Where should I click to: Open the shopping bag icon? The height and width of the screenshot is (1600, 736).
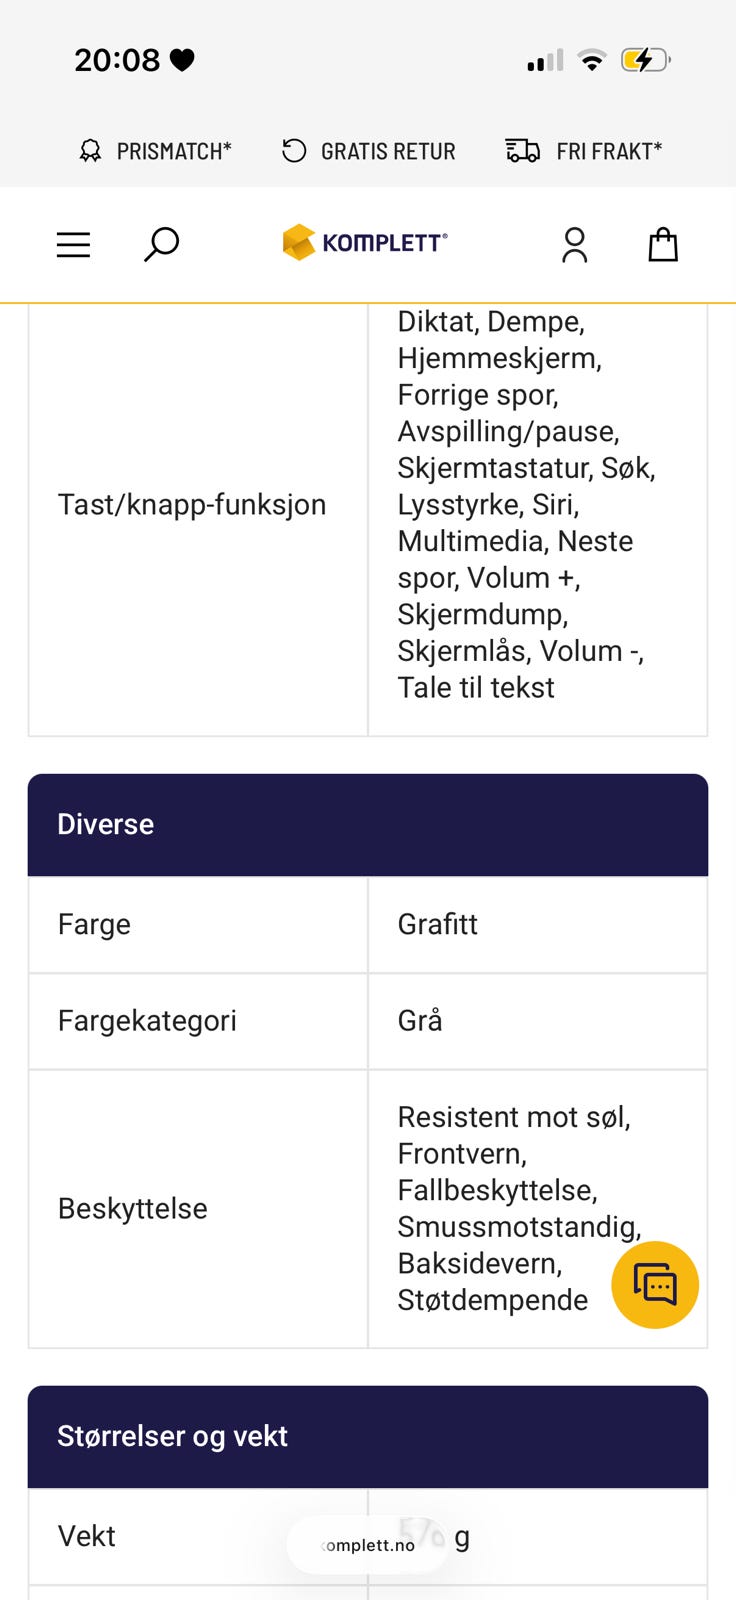coord(662,244)
